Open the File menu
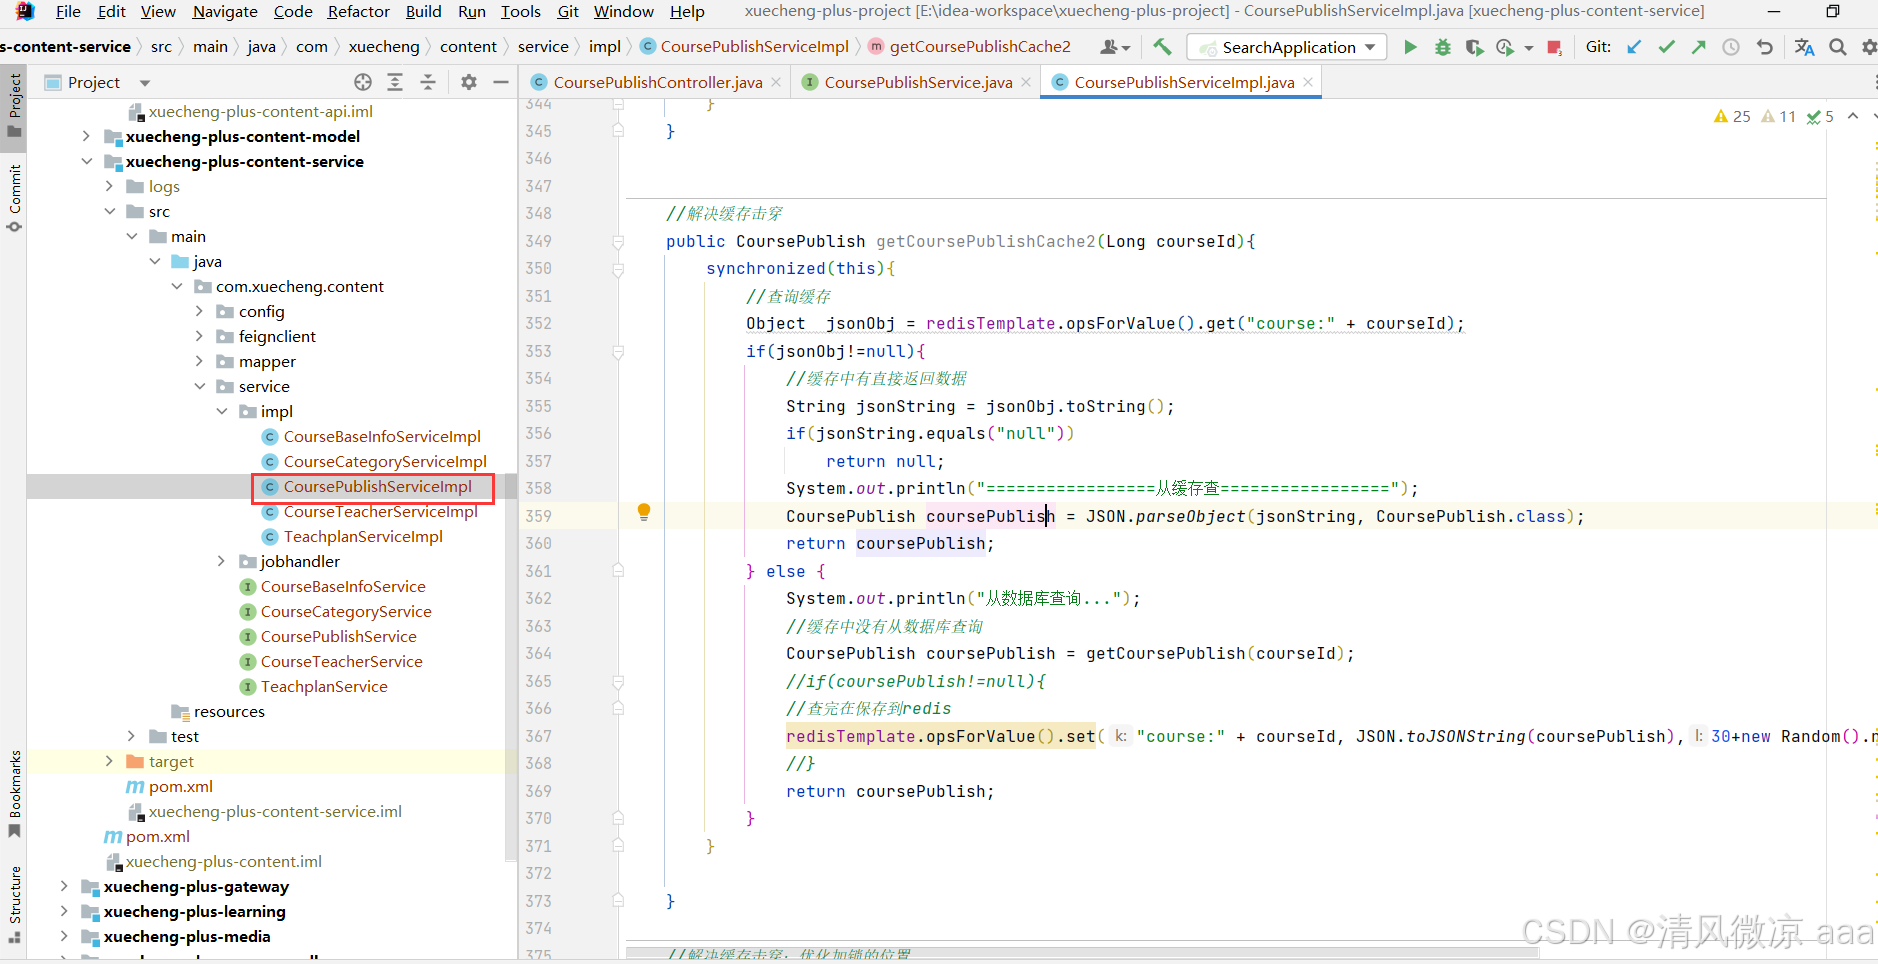This screenshot has height=964, width=1878. pos(68,11)
